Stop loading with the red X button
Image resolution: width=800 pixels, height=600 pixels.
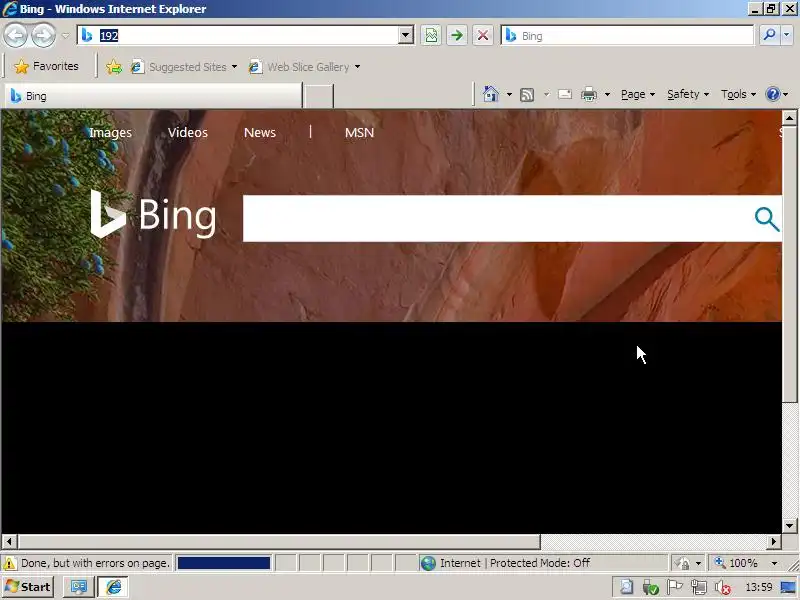pos(483,36)
